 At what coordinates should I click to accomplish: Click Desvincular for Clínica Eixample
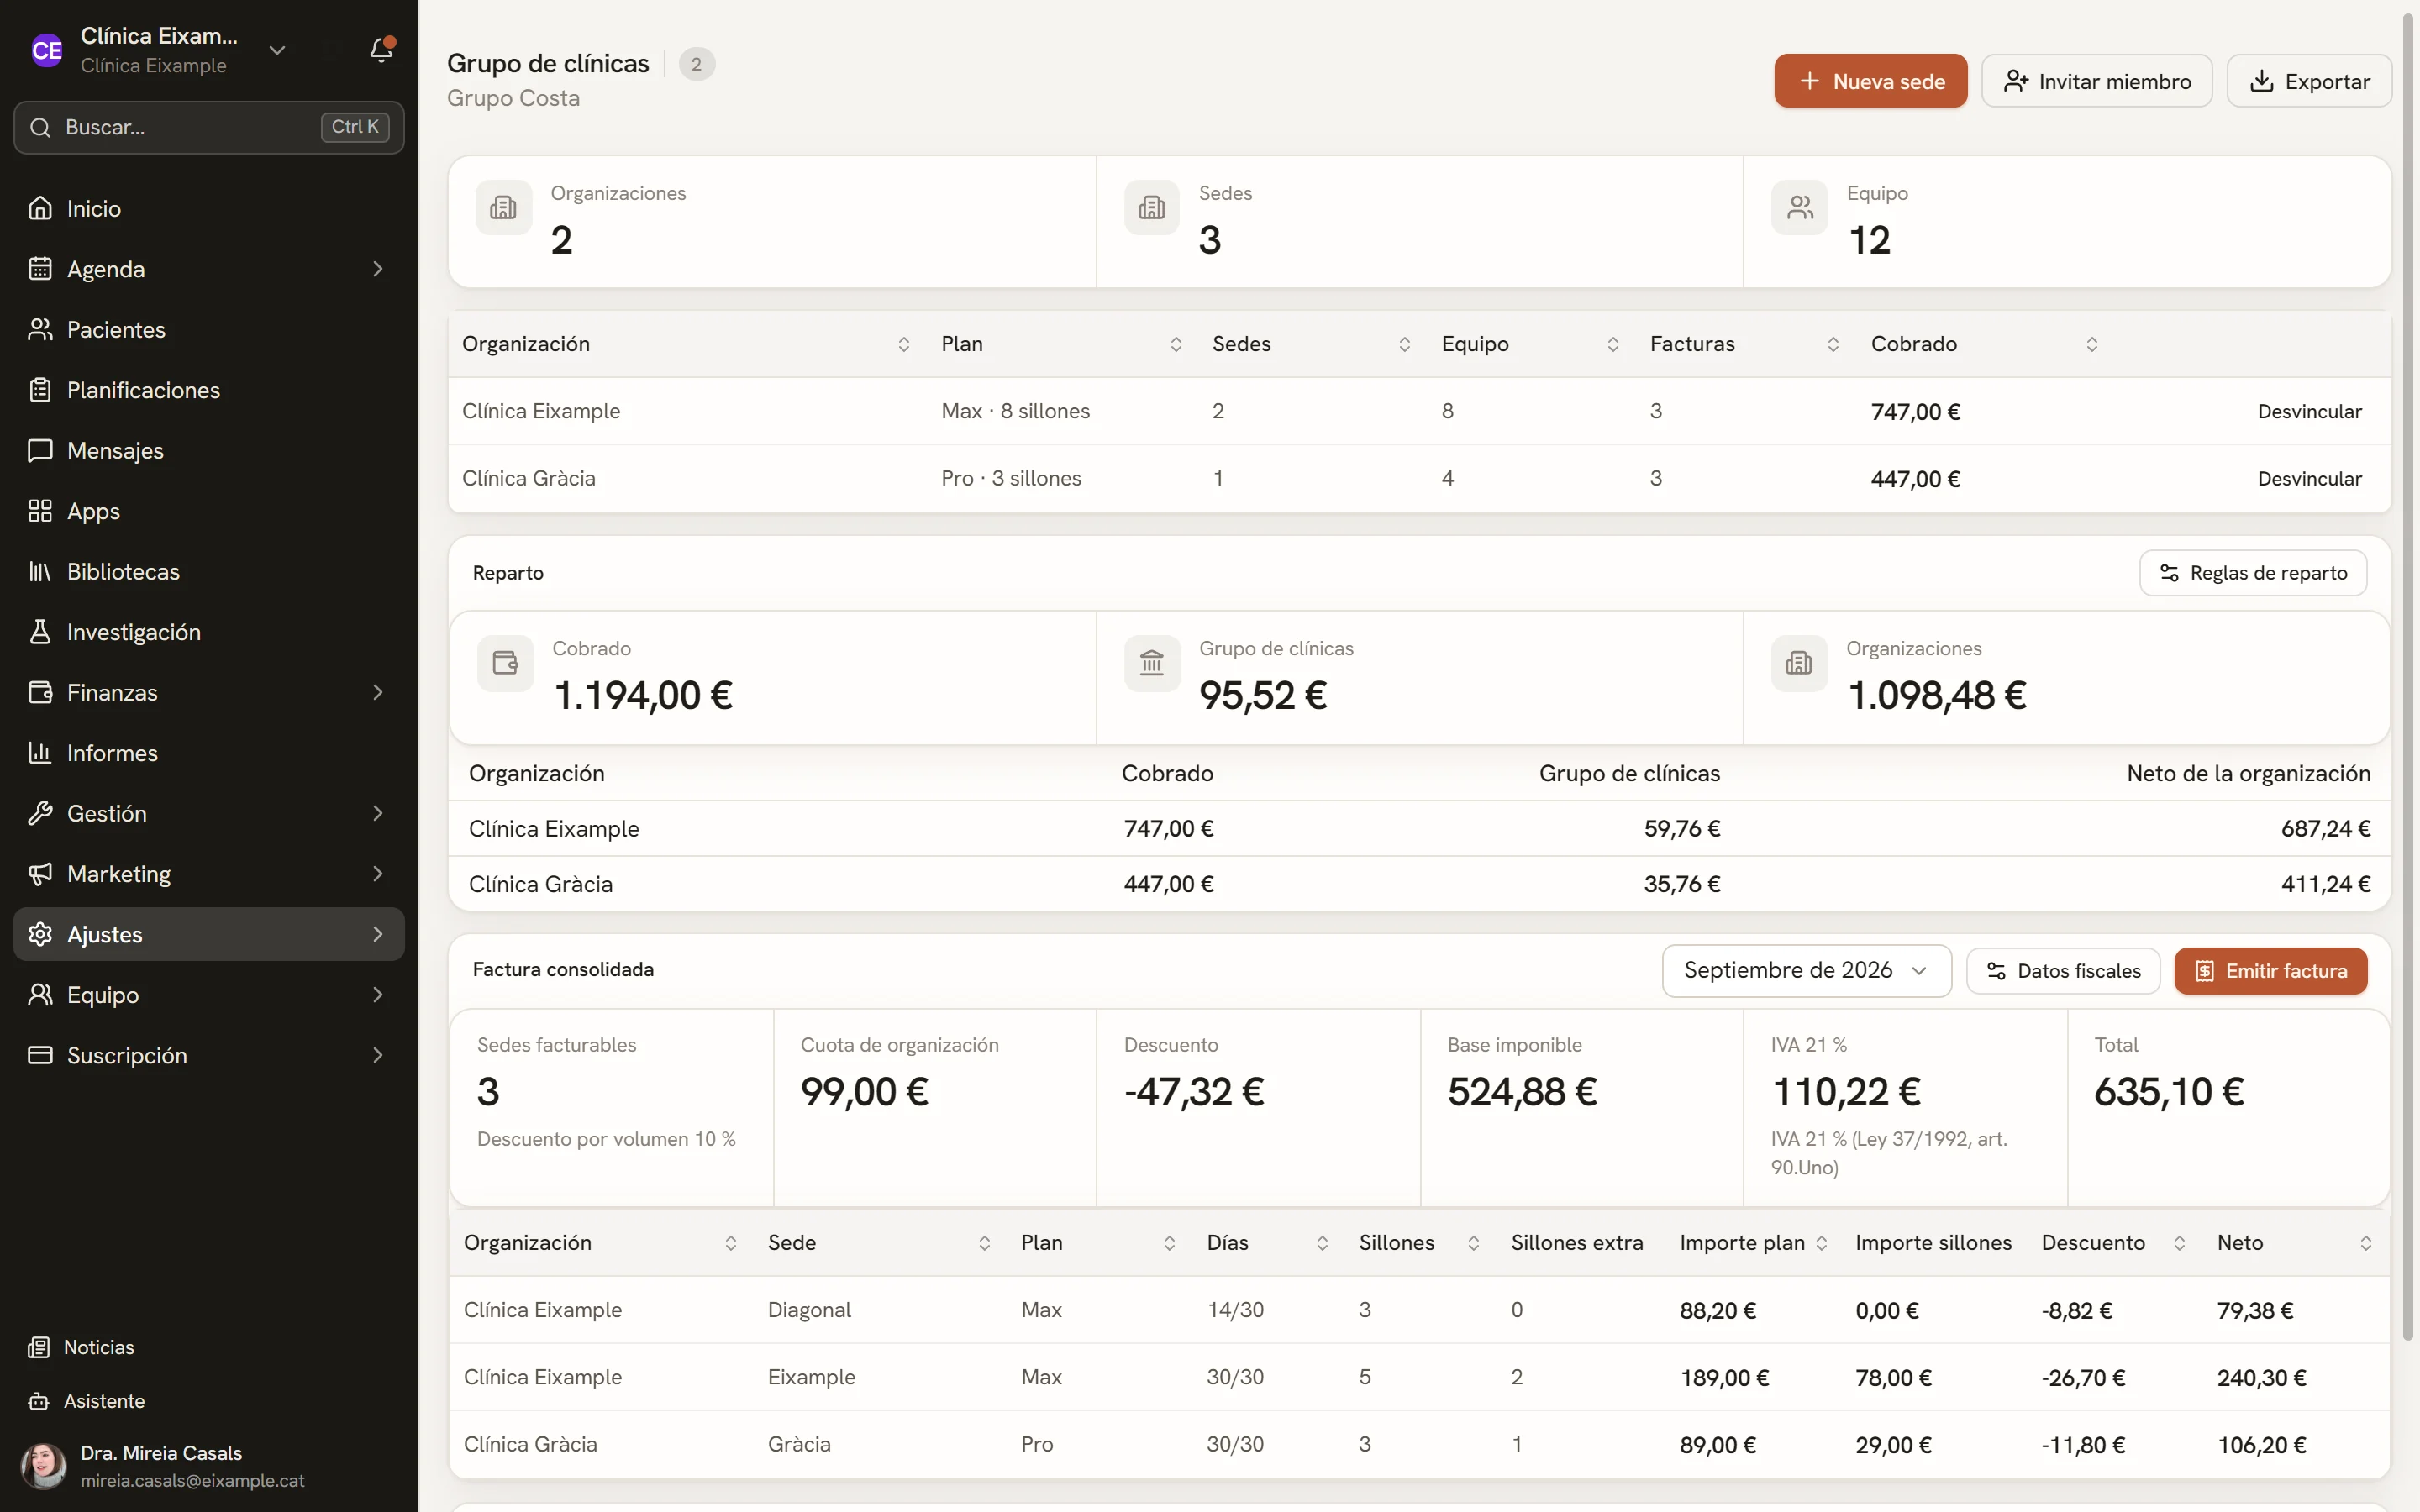[2309, 411]
